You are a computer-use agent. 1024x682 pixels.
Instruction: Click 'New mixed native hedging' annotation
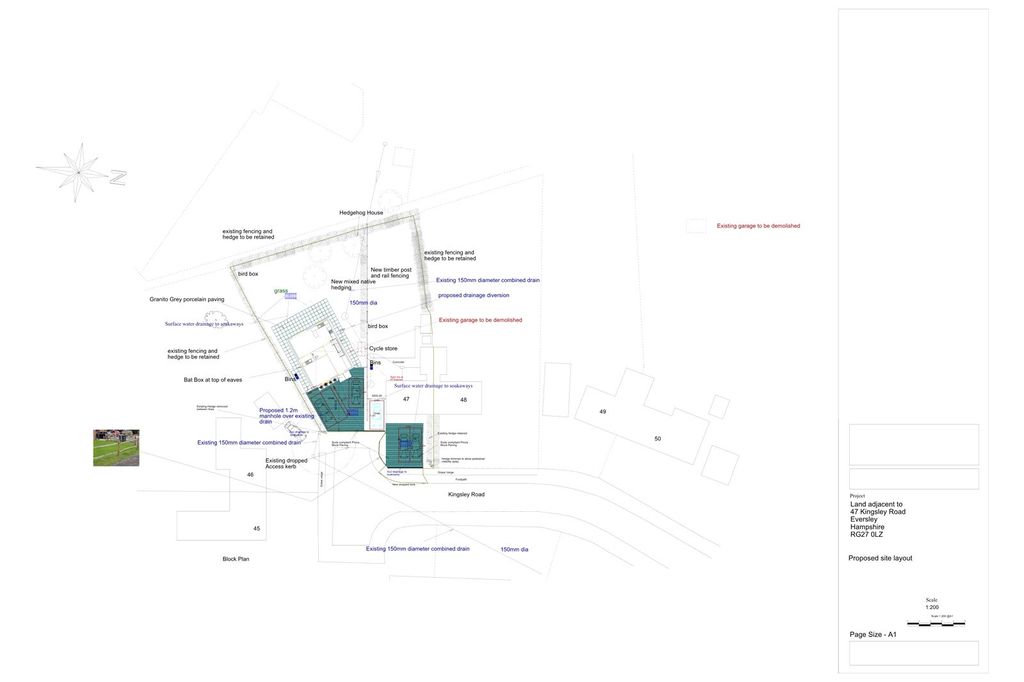[x=353, y=285]
